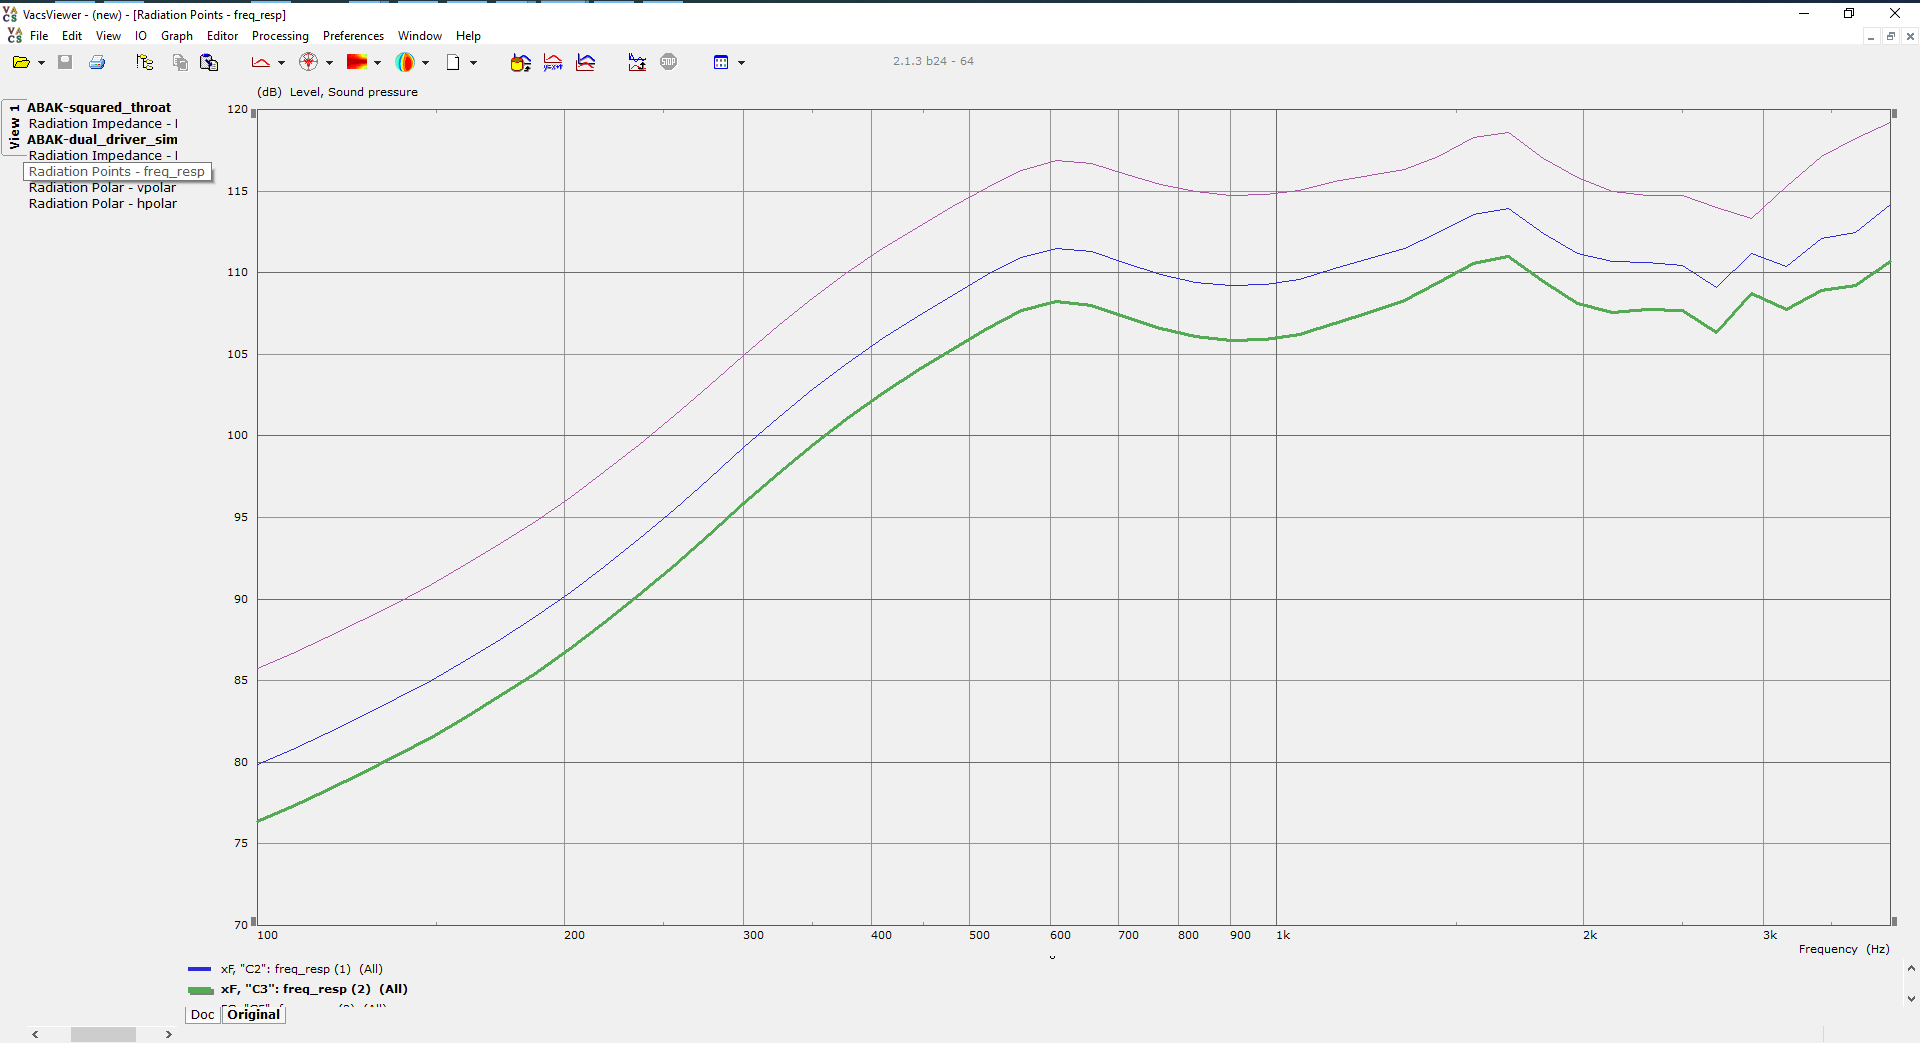This screenshot has width=1920, height=1043.
Task: Select Radiation Impedance under ABAK-squared_throat
Action: (103, 124)
